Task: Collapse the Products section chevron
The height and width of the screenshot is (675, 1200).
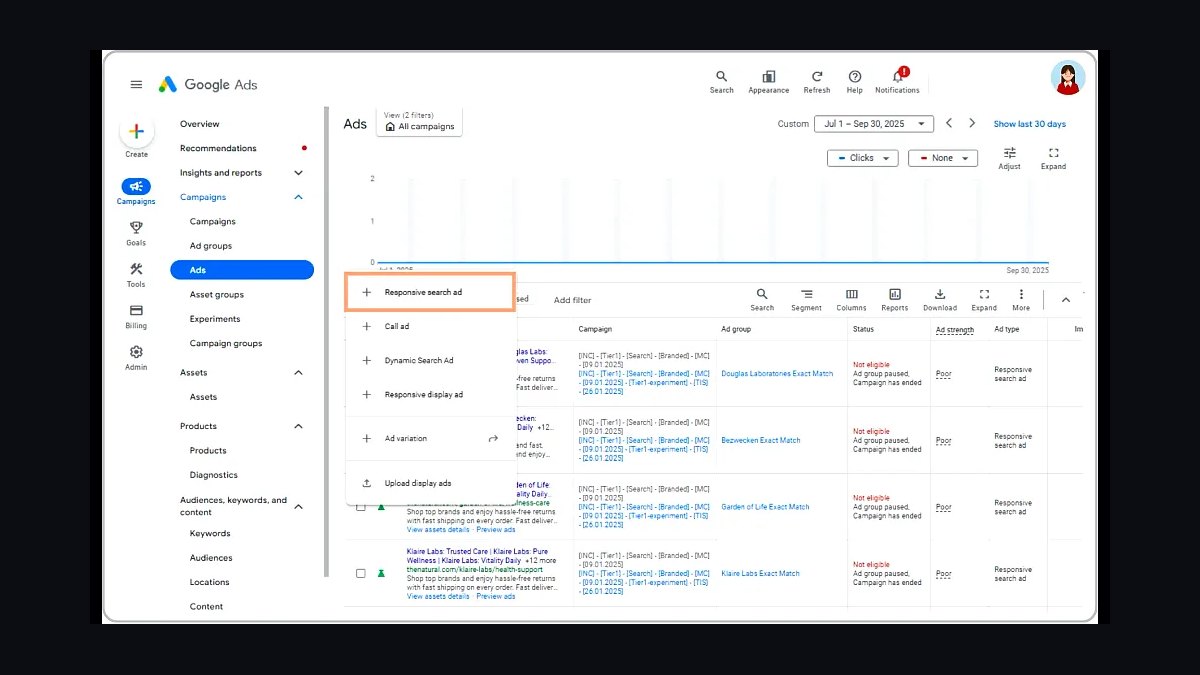Action: 299,426
